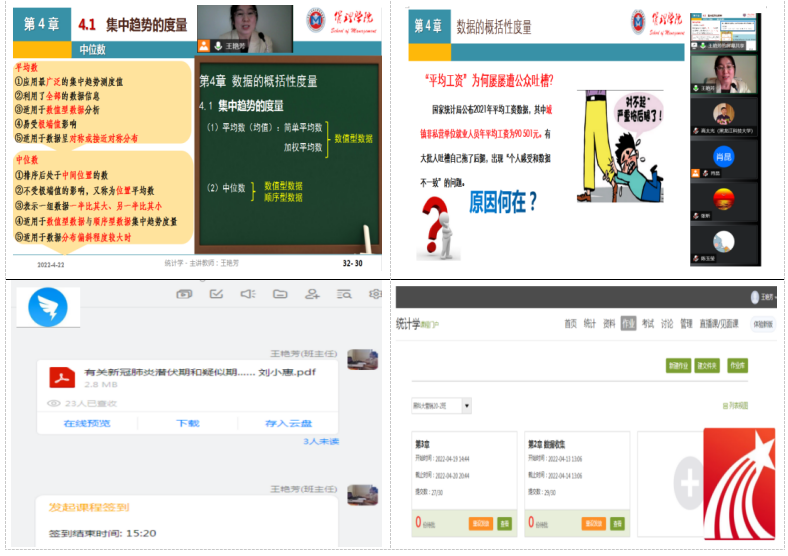This screenshot has height=556, width=788.
Task: Click the green 新建作业 button
Action: [x=678, y=365]
